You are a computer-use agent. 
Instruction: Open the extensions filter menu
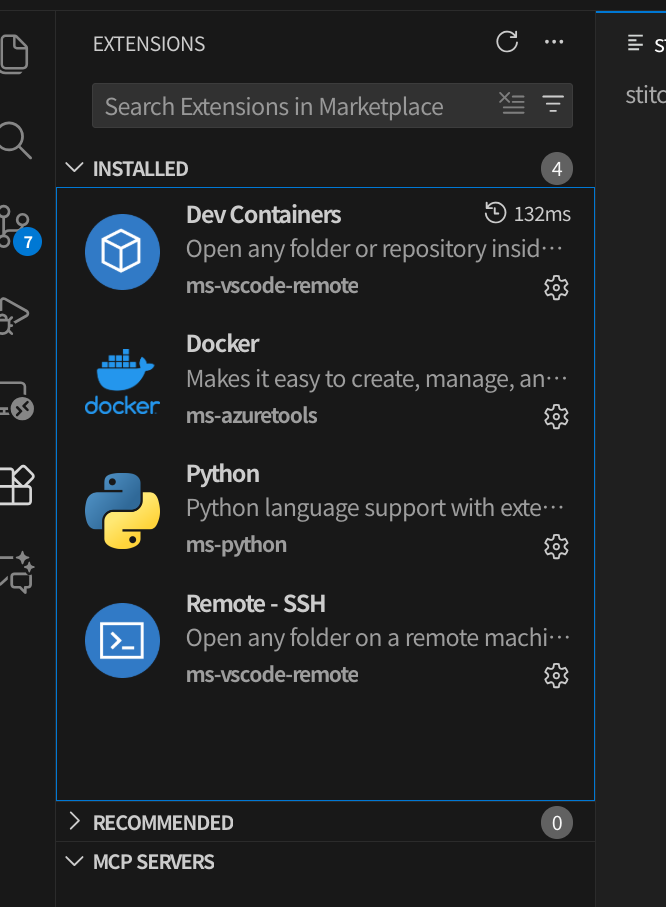pyautogui.click(x=552, y=104)
